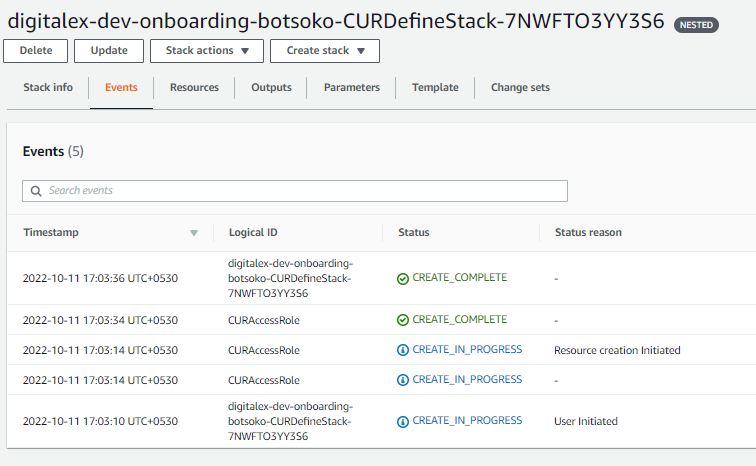Expand the Create stack dropdown

pyautogui.click(x=325, y=51)
